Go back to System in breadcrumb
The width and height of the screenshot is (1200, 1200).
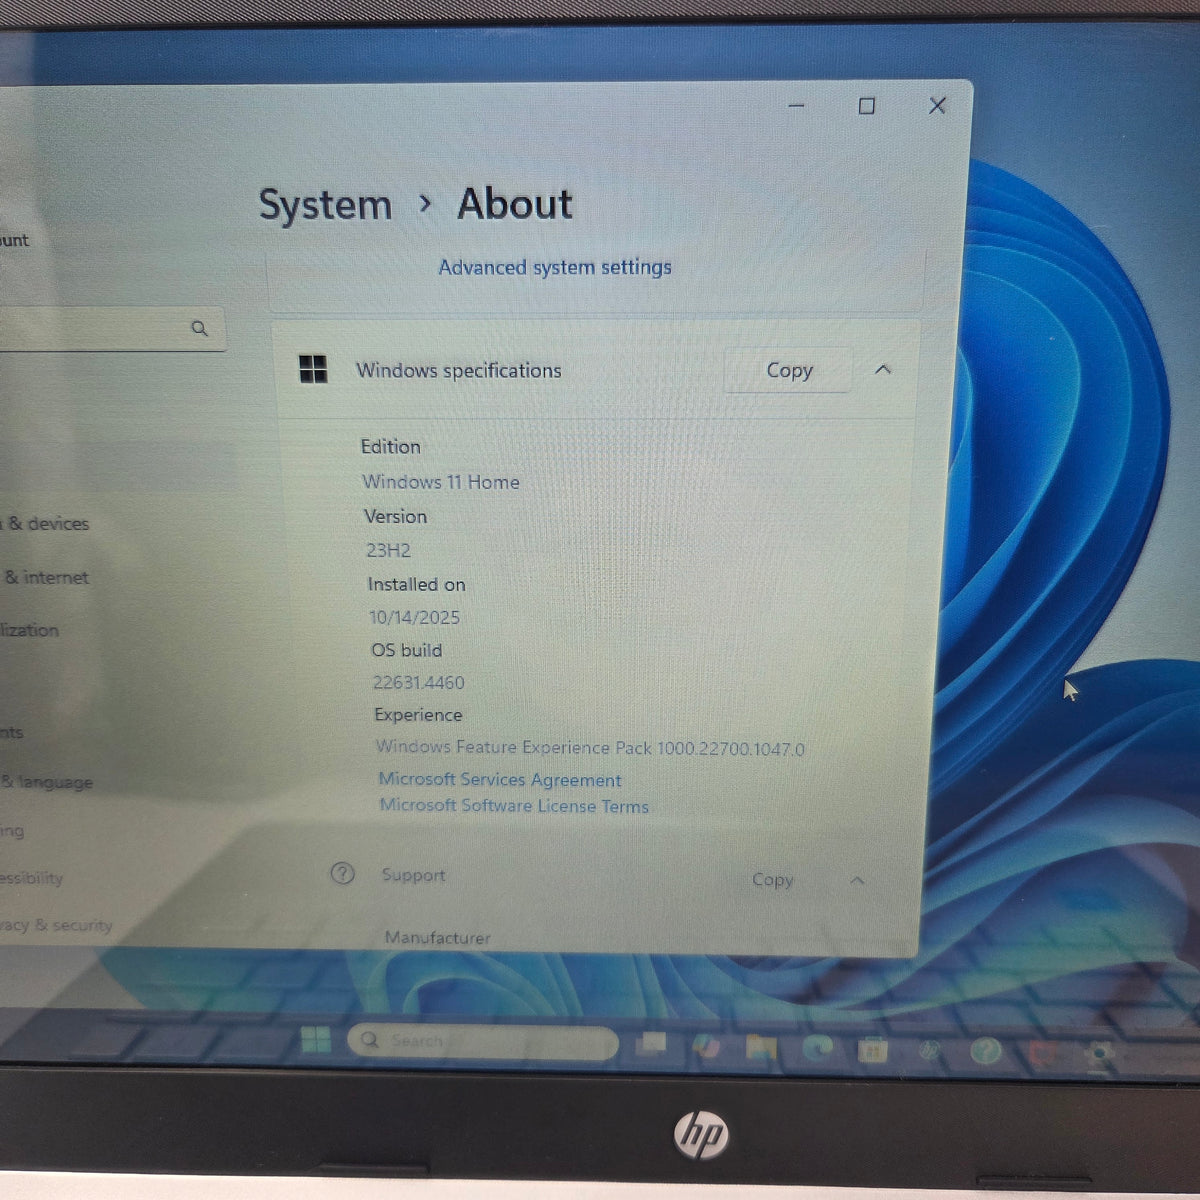click(x=325, y=205)
